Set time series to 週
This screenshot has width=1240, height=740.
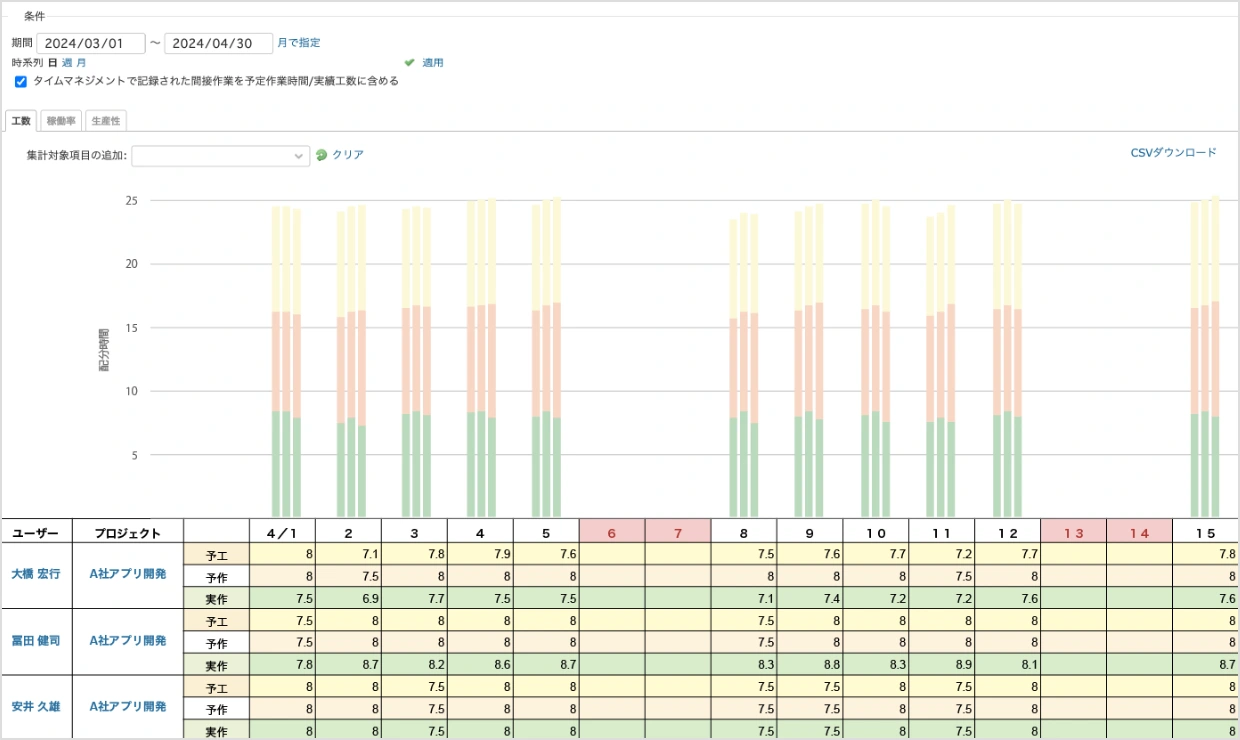click(67, 62)
